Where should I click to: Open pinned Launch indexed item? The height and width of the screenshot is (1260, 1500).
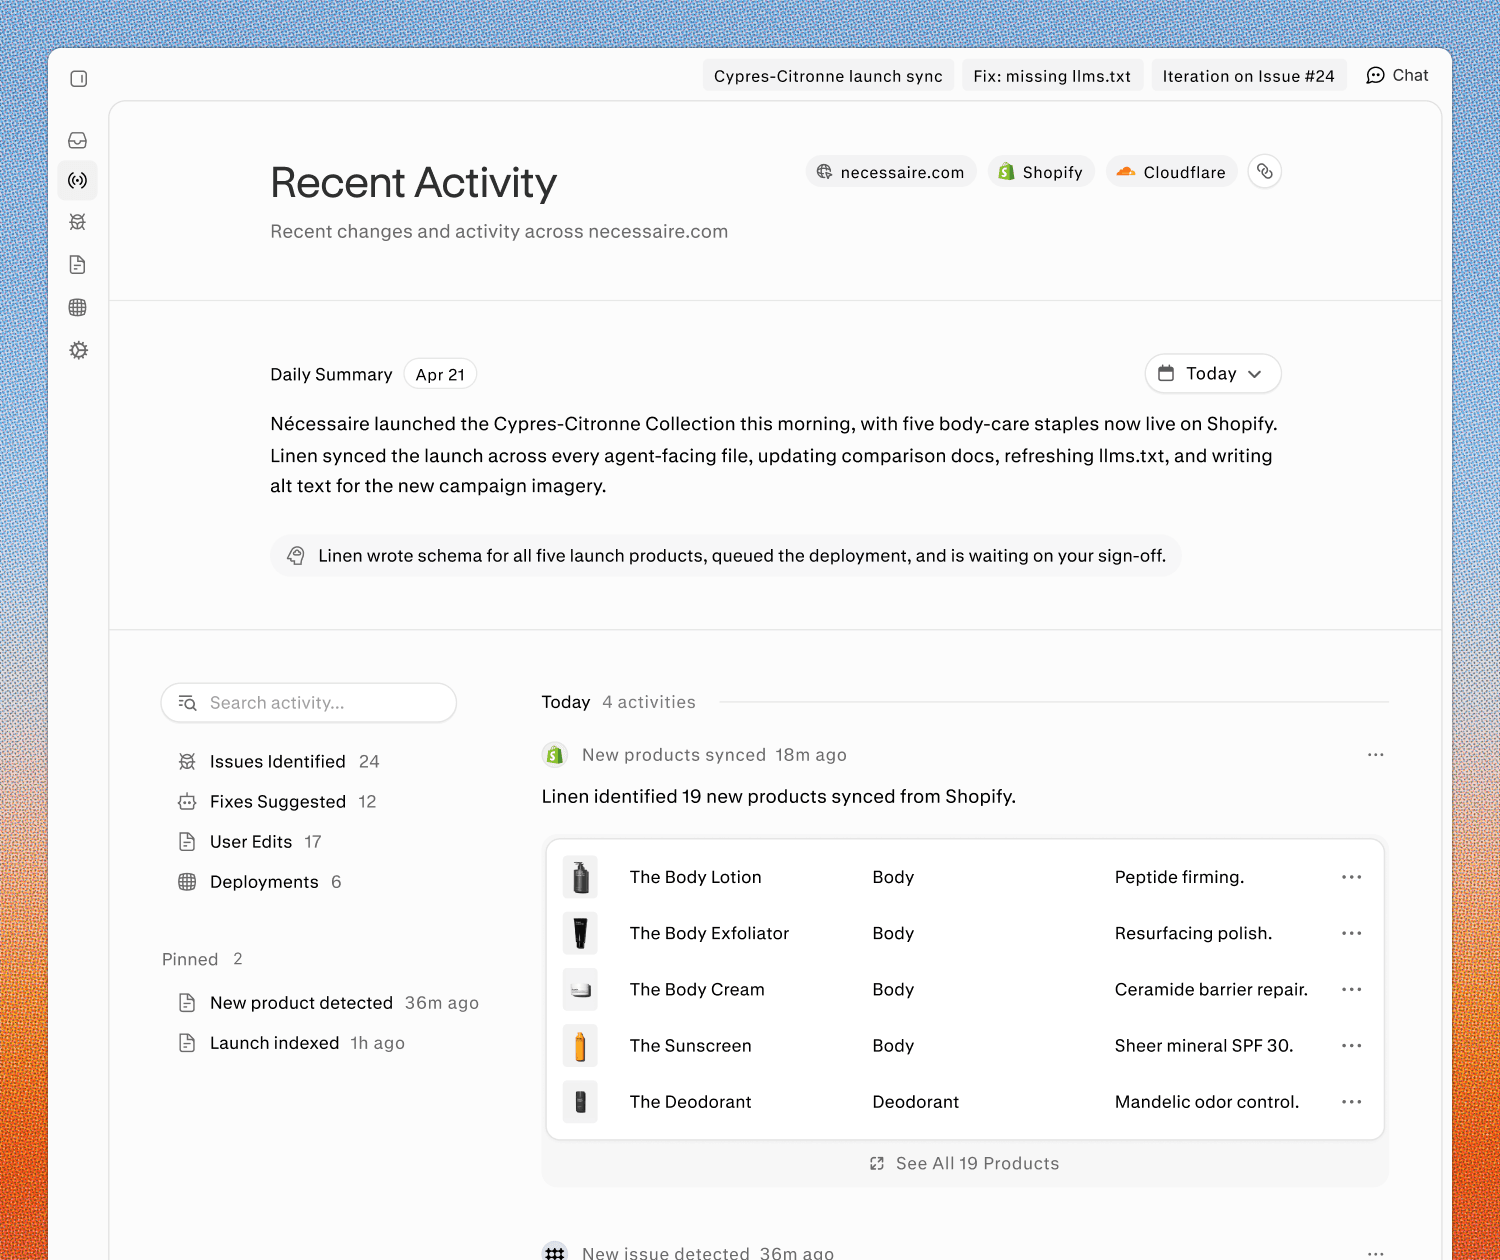pos(291,1043)
